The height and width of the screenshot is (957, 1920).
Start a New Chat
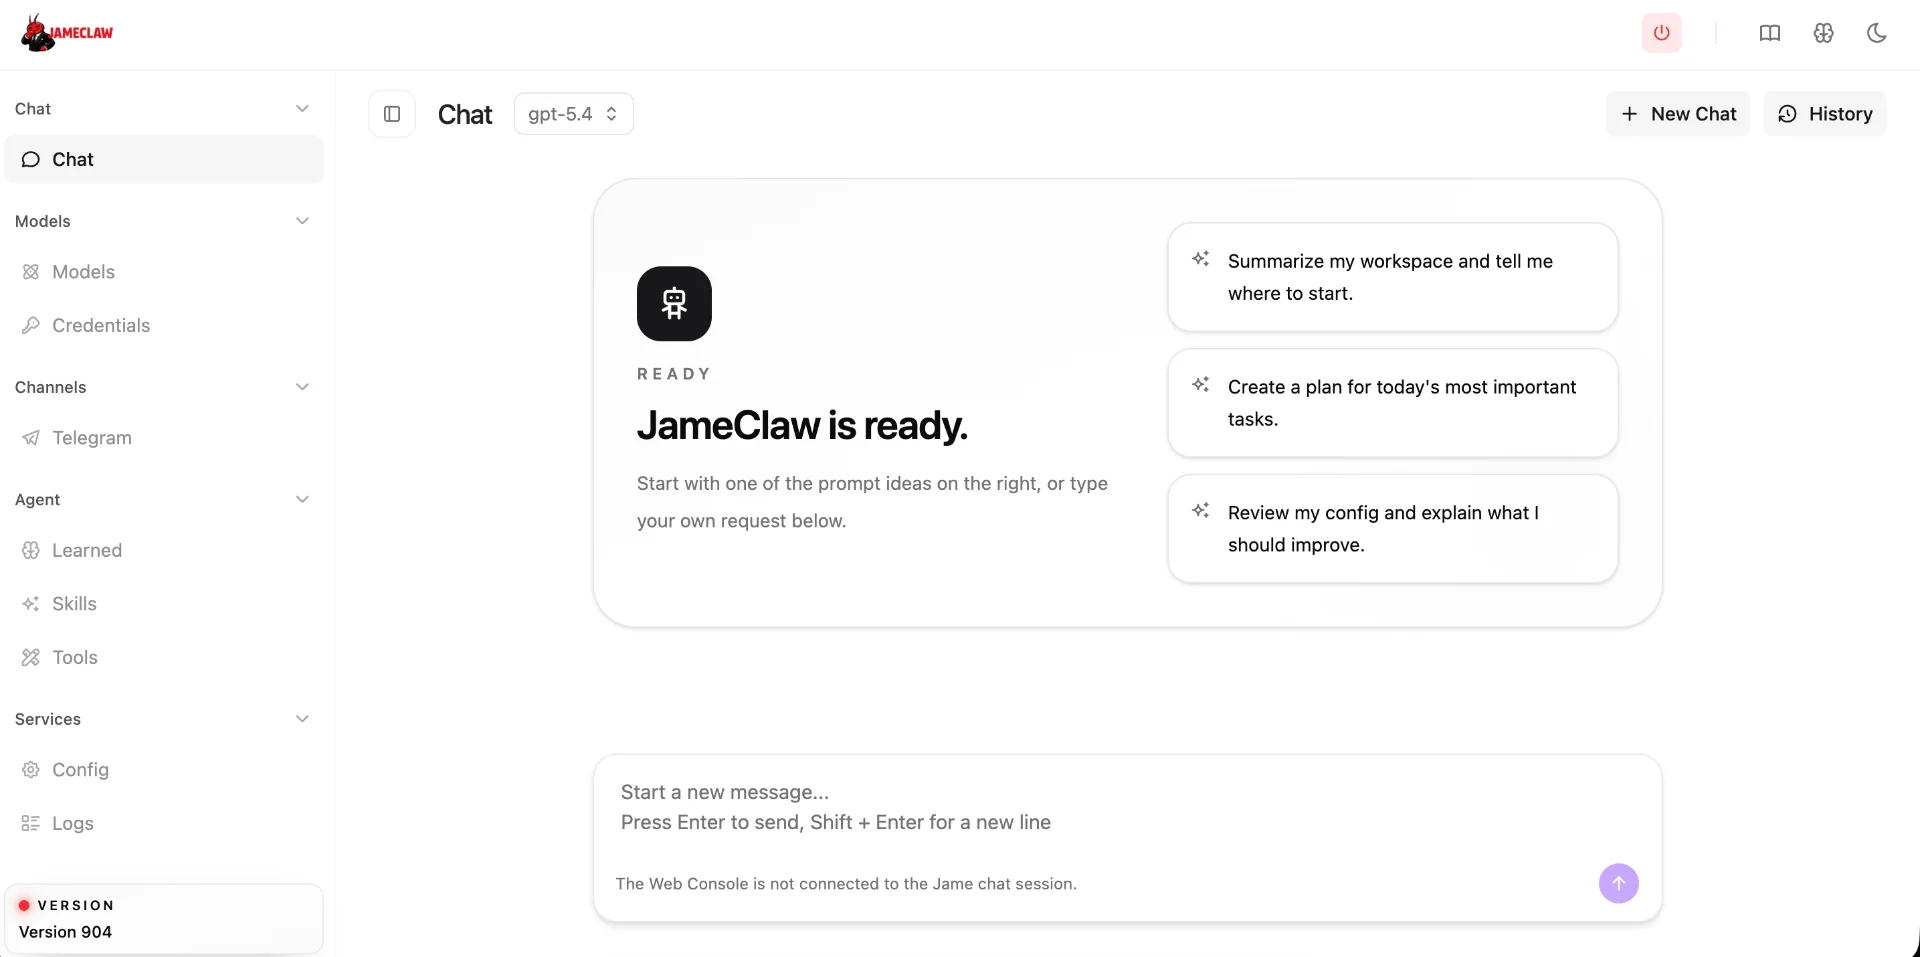click(x=1678, y=114)
